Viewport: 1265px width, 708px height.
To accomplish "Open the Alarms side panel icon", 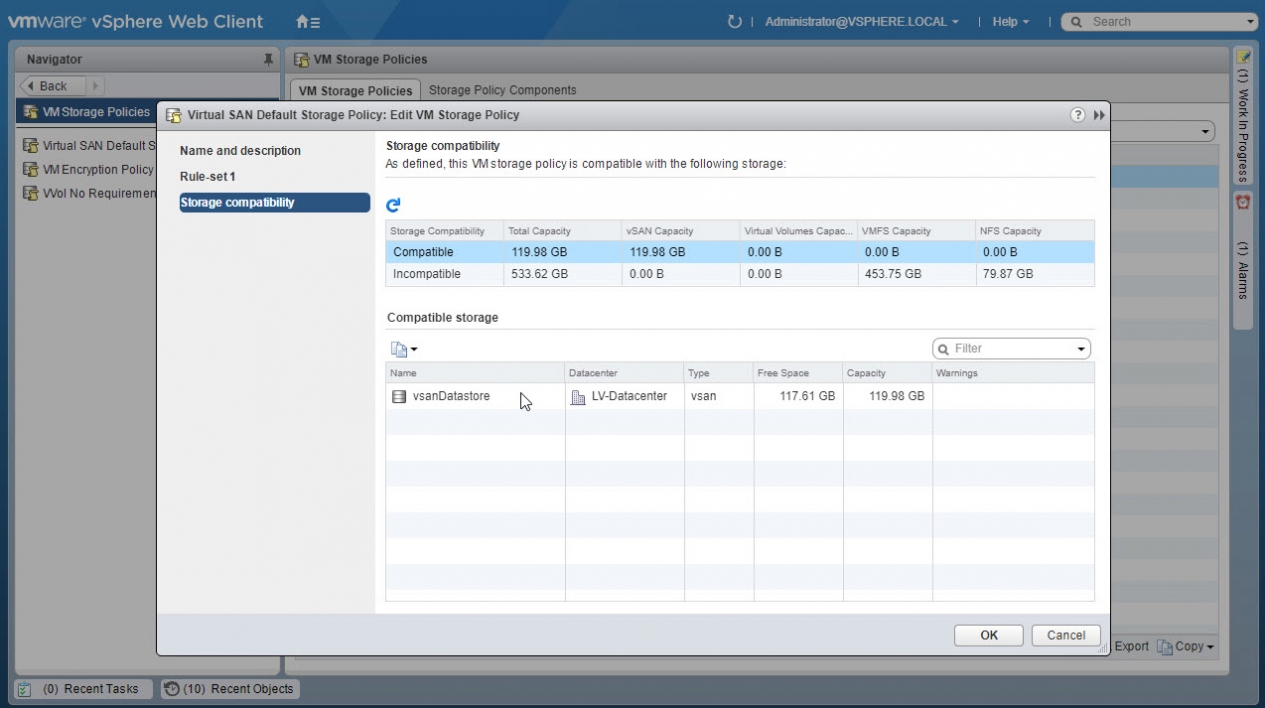I will tap(1243, 202).
